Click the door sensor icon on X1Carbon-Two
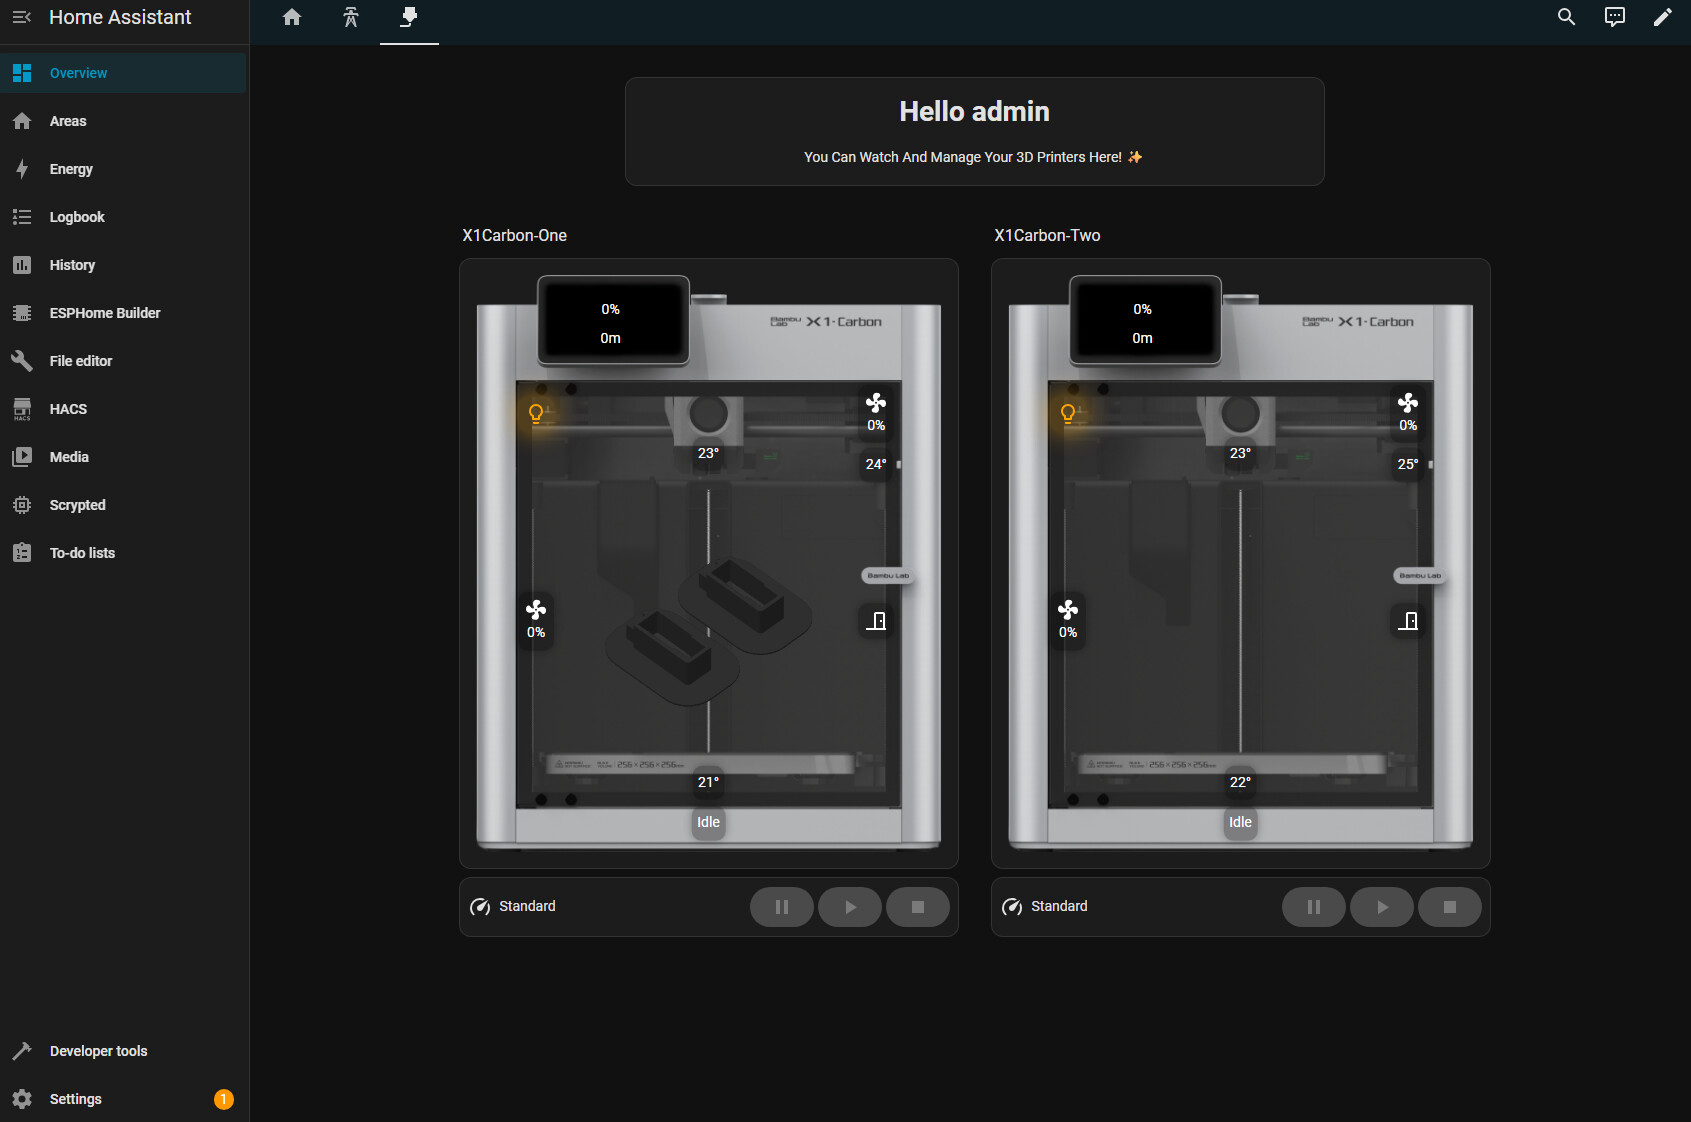The width and height of the screenshot is (1691, 1122). (x=1408, y=621)
